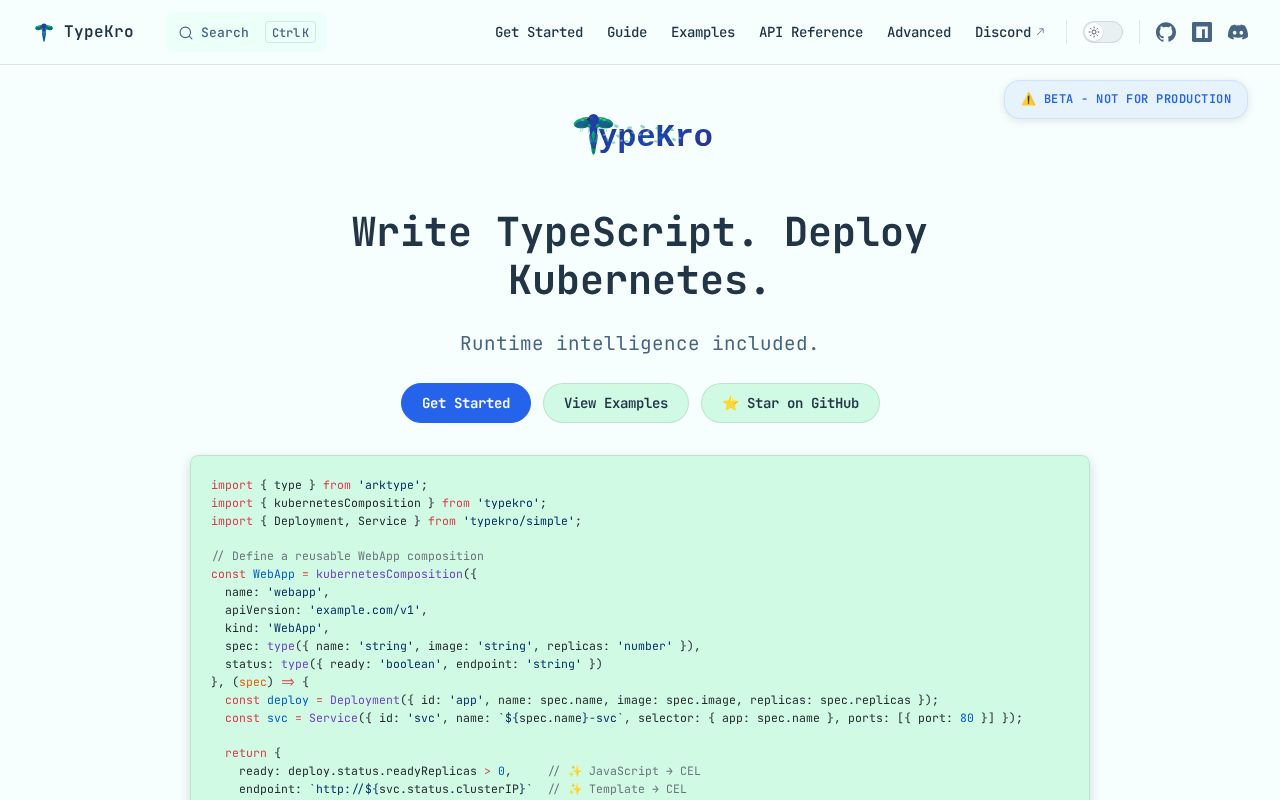1280x800 pixels.
Task: Open the GitHub icon link in the header
Action: tap(1166, 32)
